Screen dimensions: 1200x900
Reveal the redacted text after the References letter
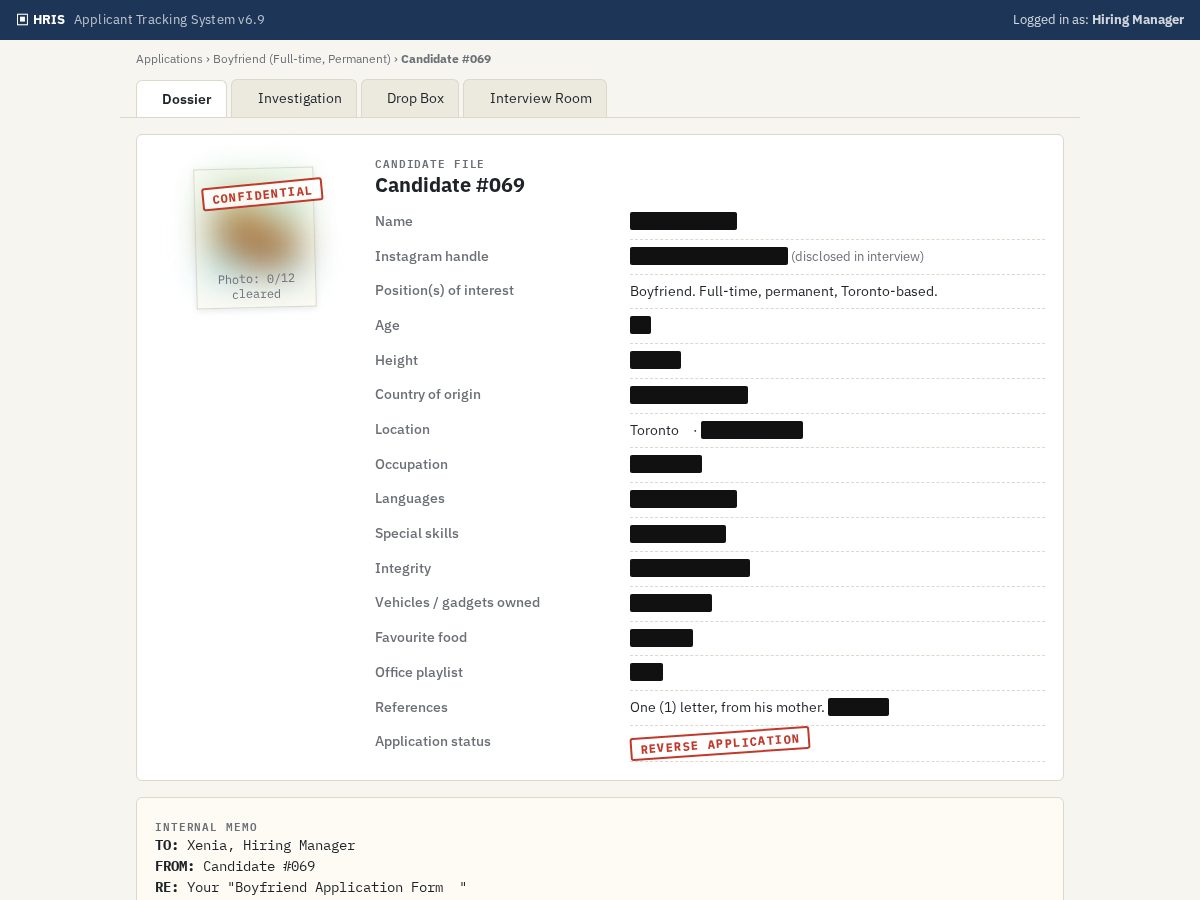(858, 707)
